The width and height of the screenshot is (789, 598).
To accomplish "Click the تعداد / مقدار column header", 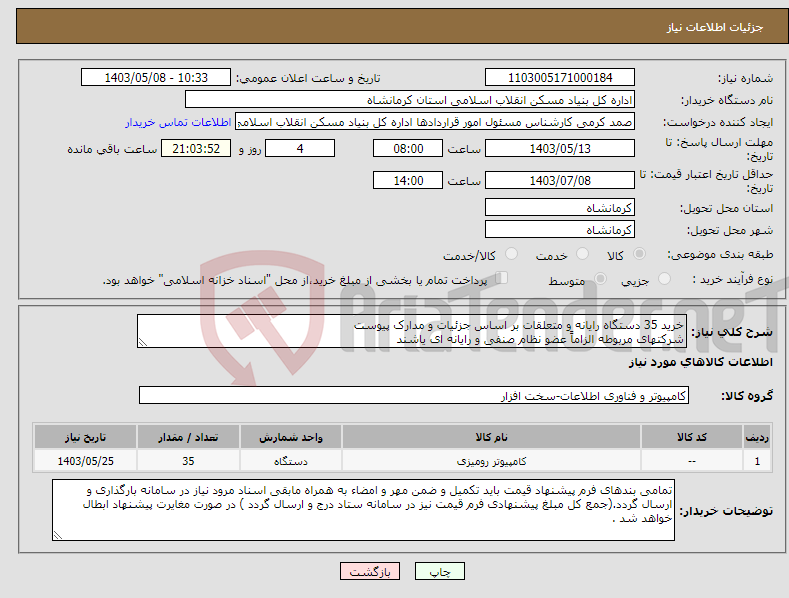I will (x=188, y=437).
